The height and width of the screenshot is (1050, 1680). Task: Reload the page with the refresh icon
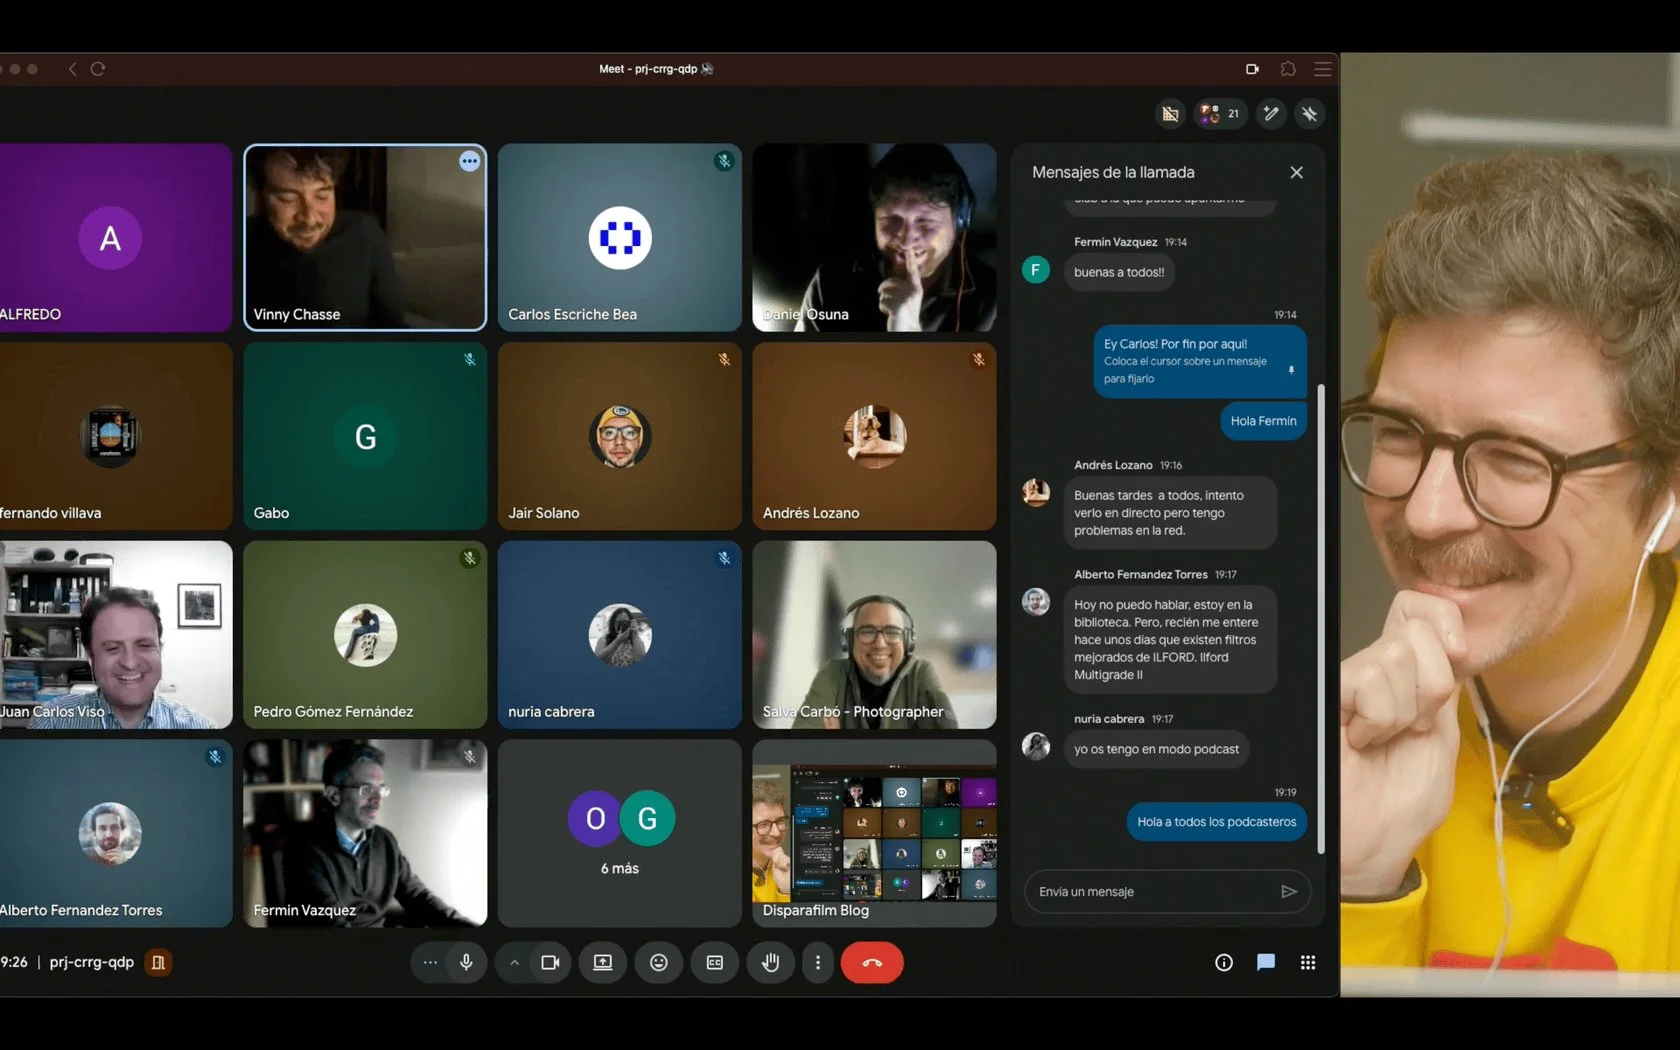[98, 69]
